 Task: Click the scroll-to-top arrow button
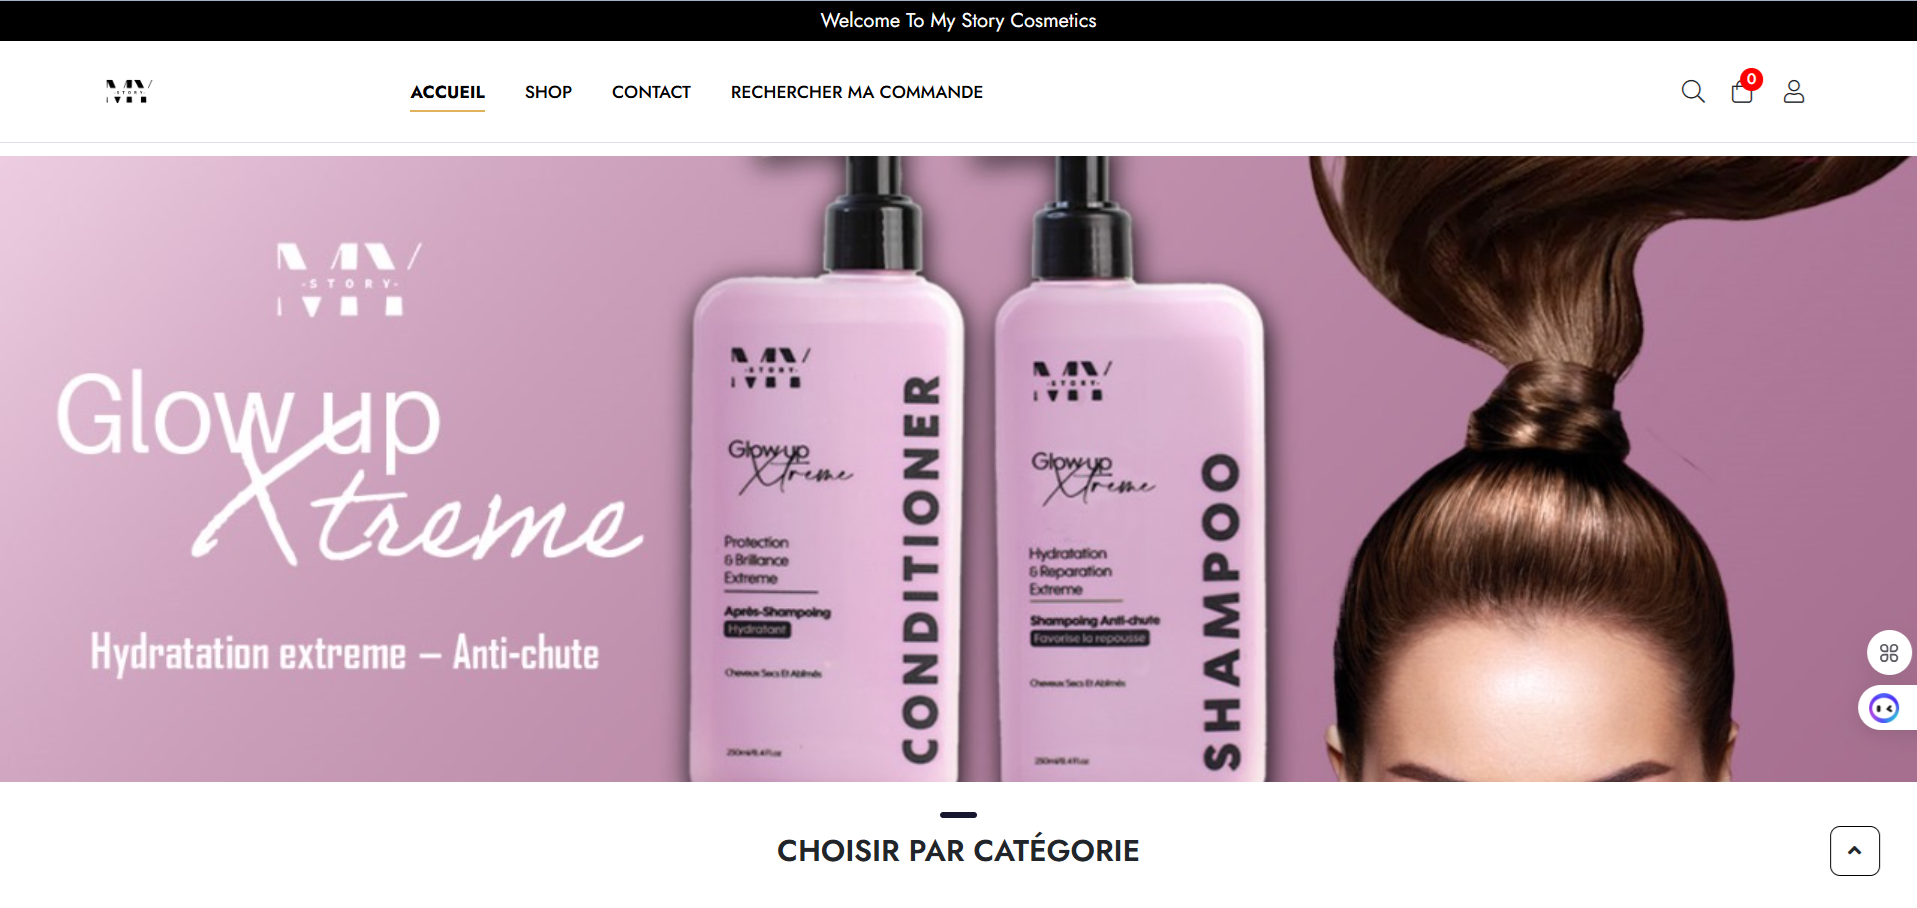(x=1855, y=851)
